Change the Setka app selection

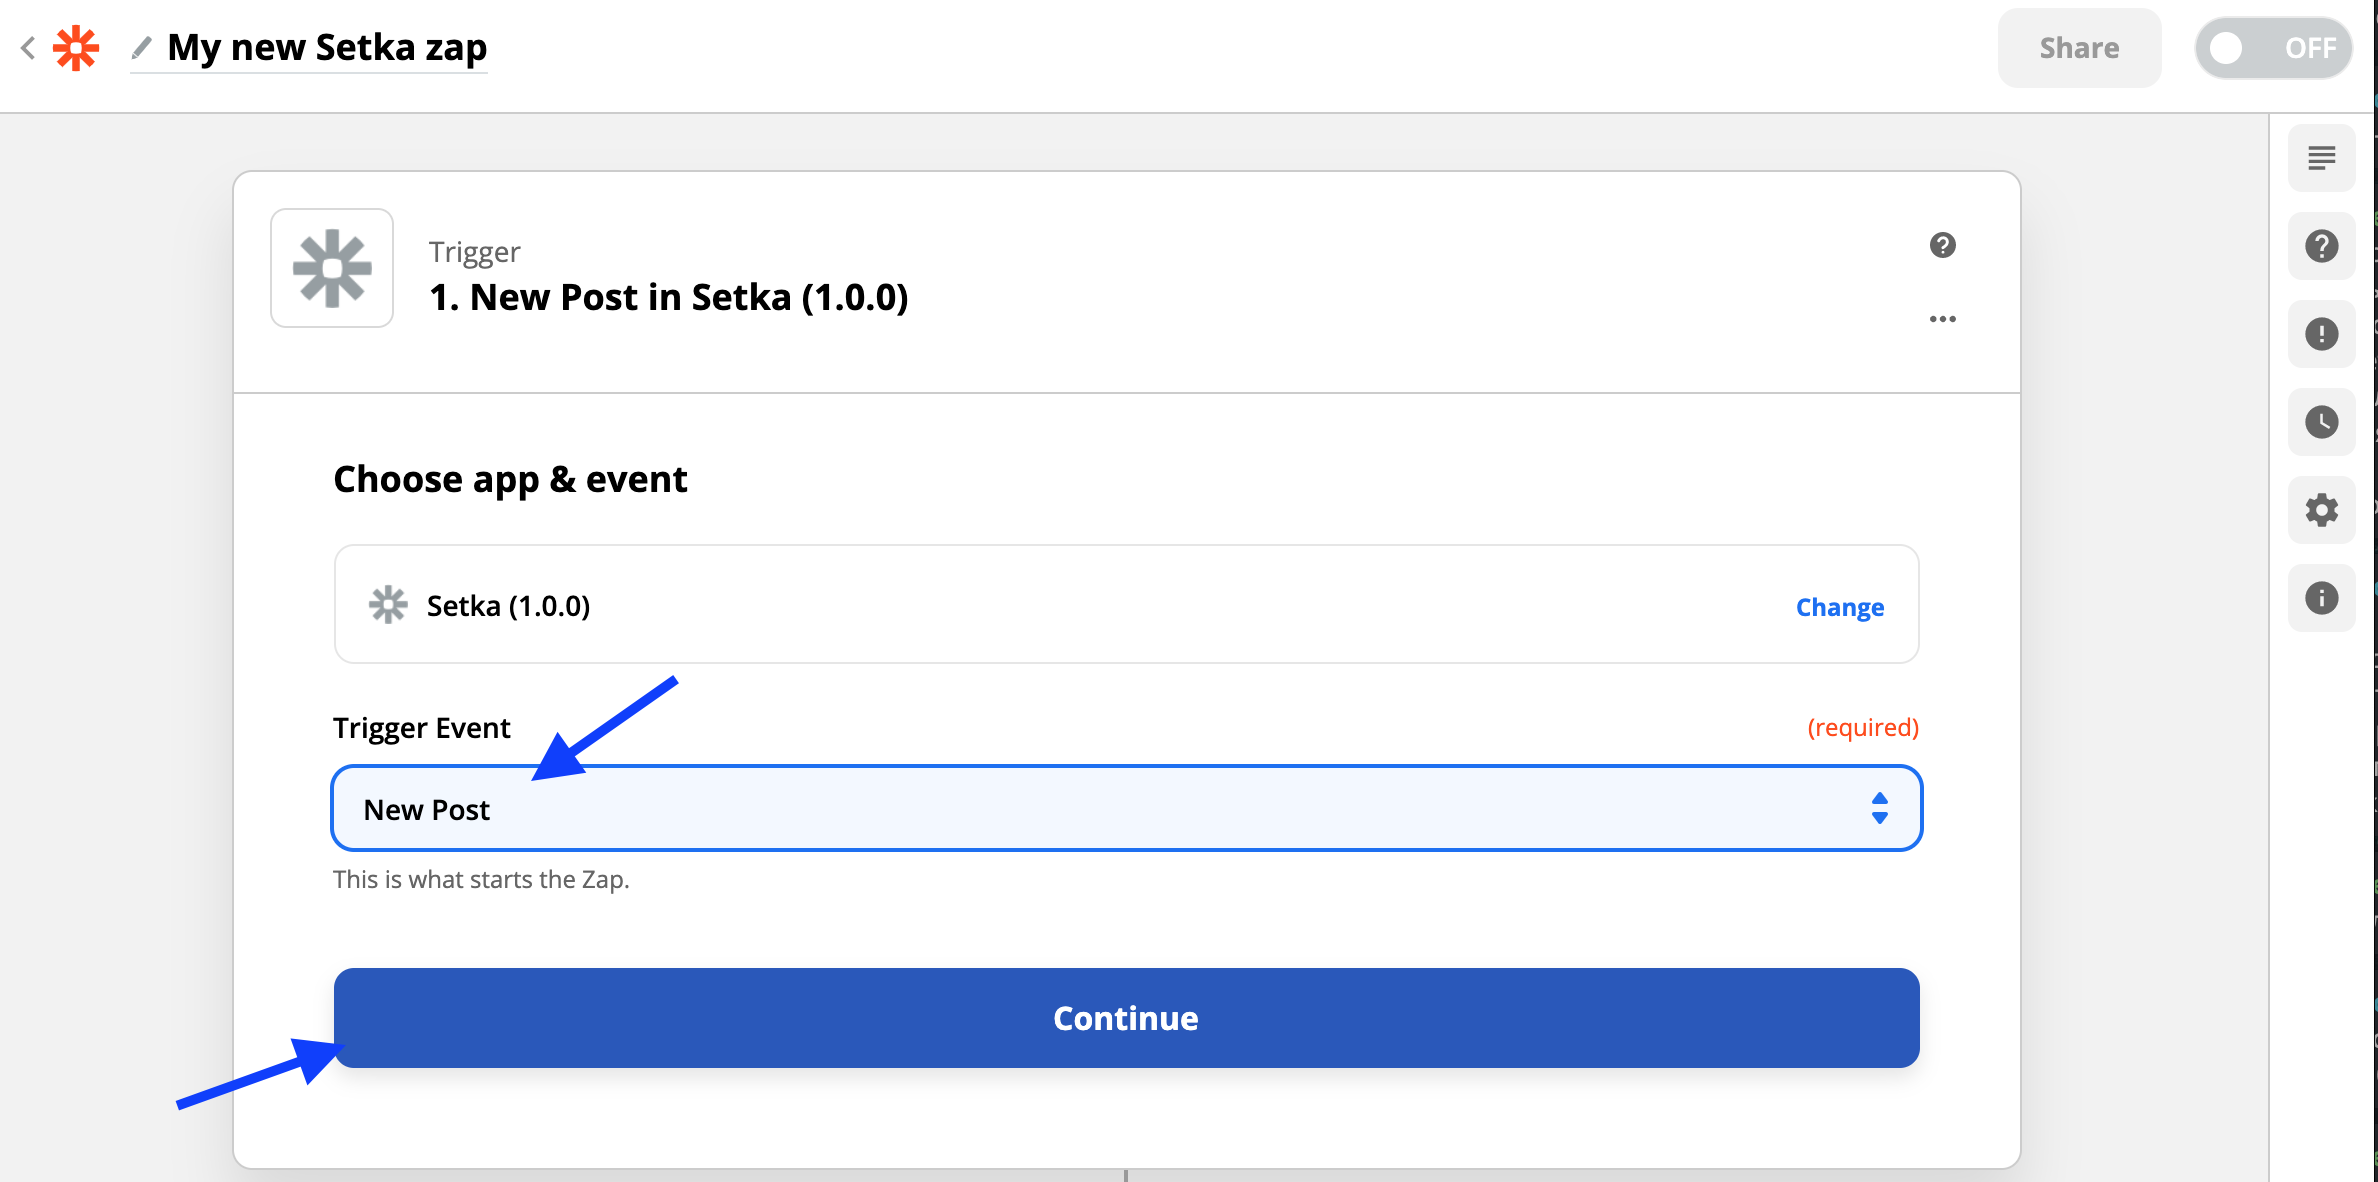[x=1839, y=607]
